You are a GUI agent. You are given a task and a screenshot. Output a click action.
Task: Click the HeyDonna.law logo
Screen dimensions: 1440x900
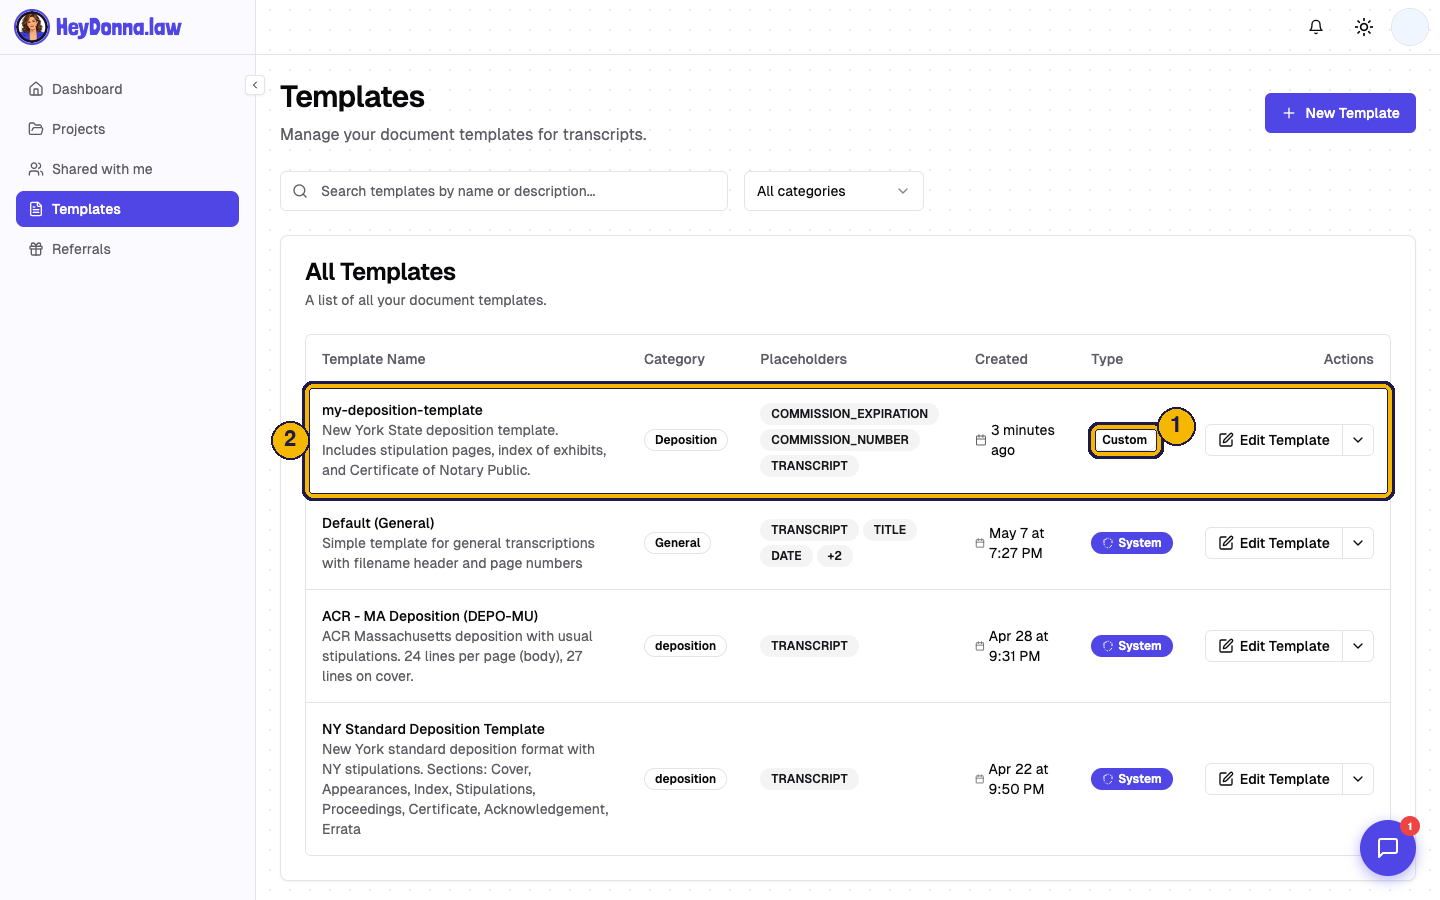[x=98, y=27]
